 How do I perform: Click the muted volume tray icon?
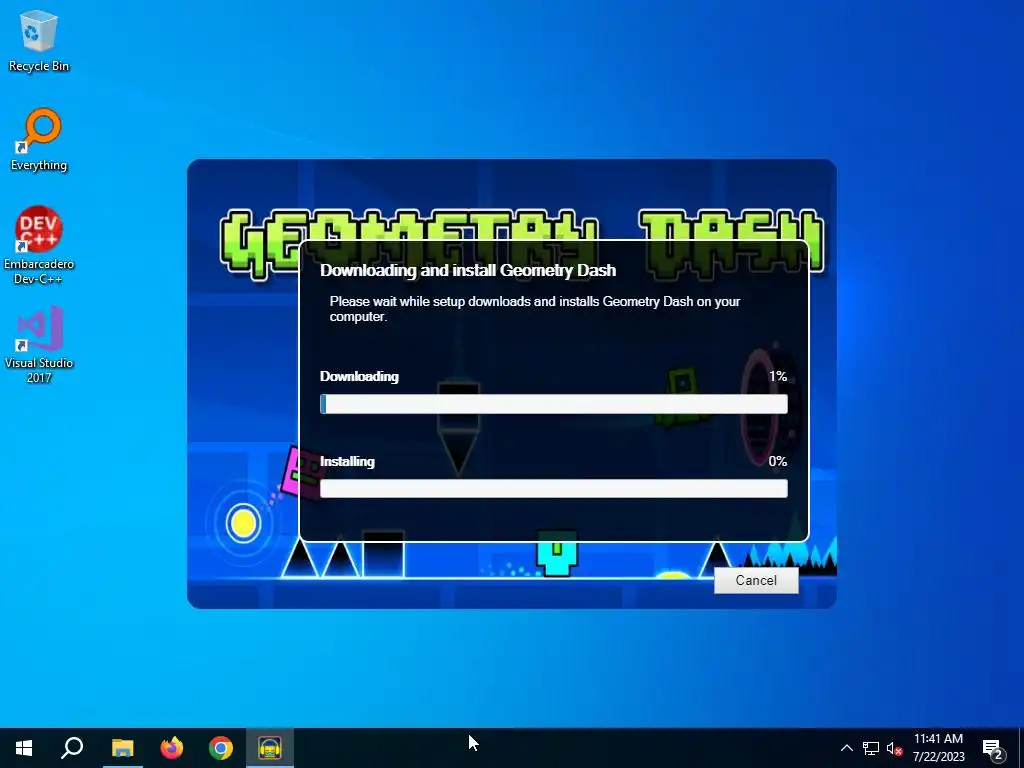point(895,748)
